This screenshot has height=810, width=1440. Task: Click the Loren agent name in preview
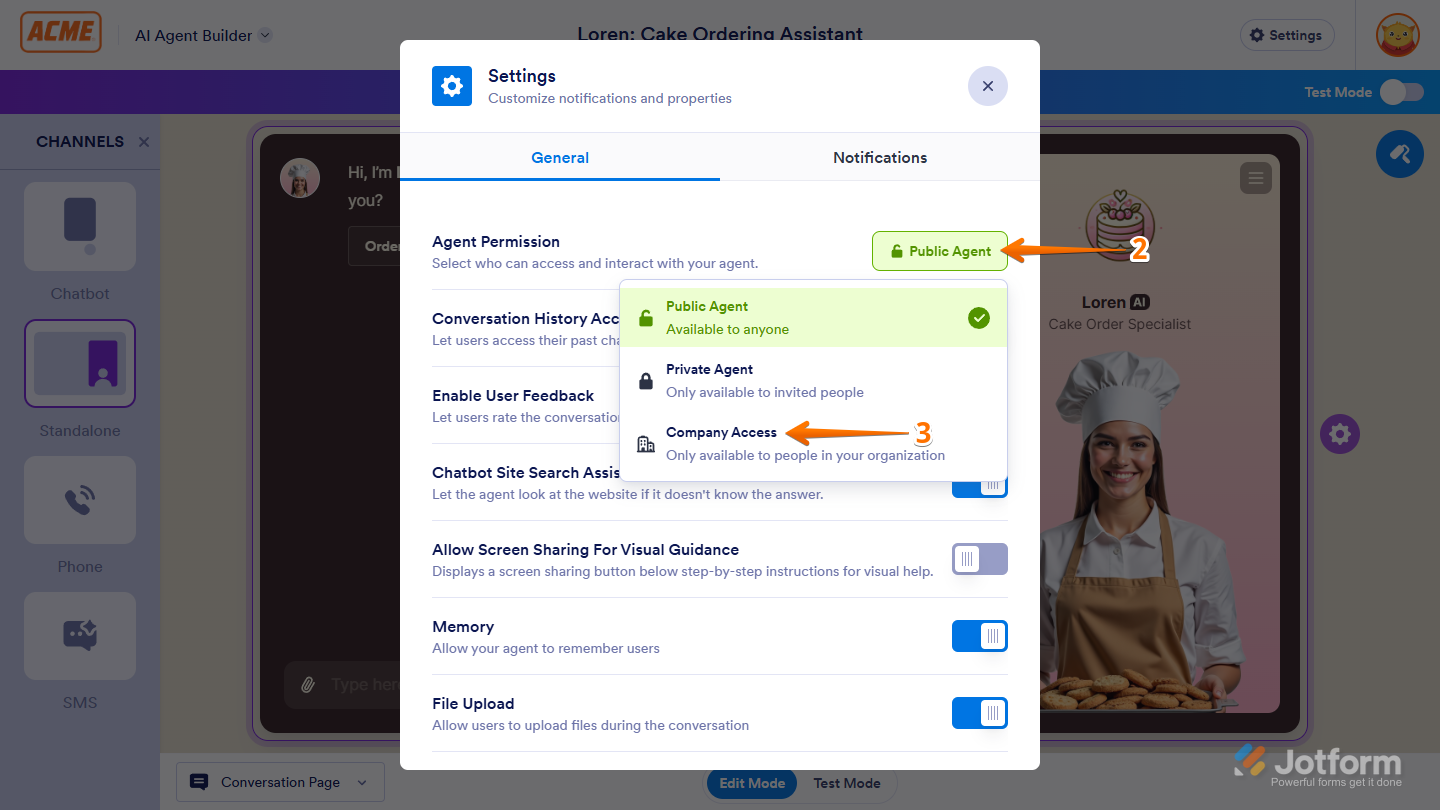[1103, 302]
